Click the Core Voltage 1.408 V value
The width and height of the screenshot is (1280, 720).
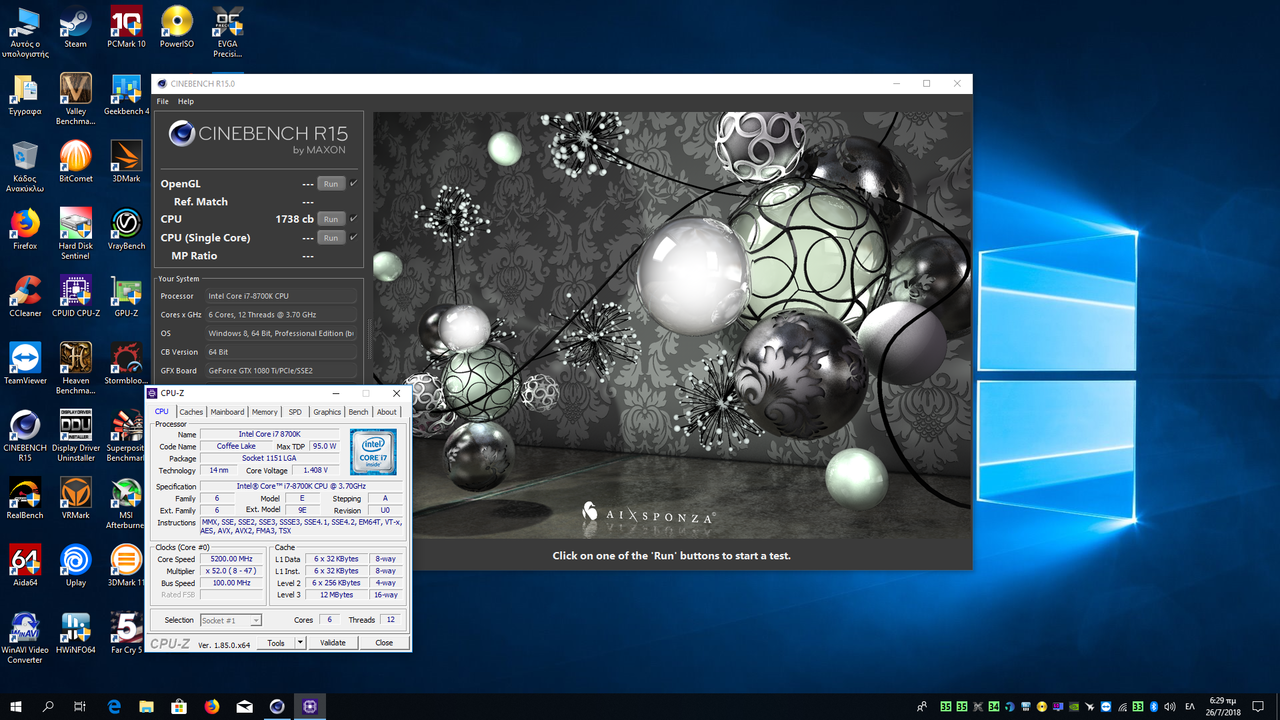(315, 470)
